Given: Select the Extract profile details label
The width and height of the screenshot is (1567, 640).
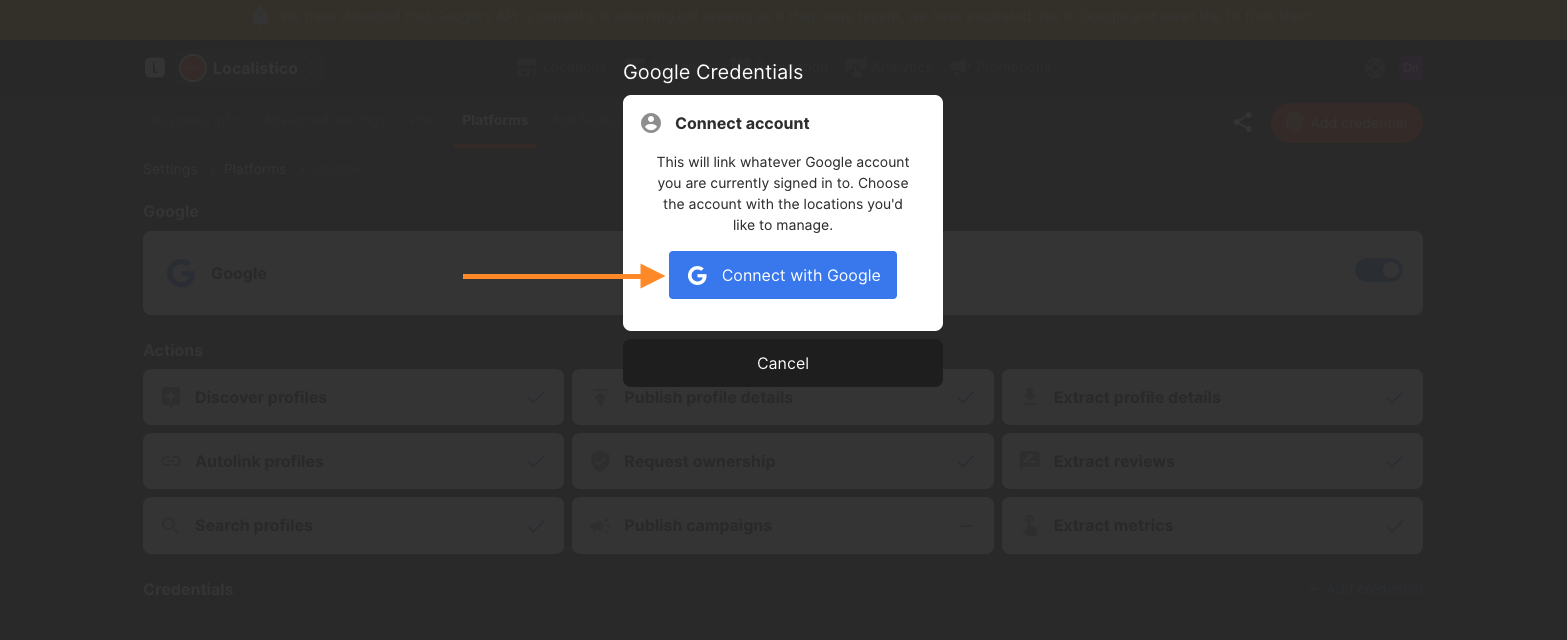Looking at the screenshot, I should pos(1137,397).
